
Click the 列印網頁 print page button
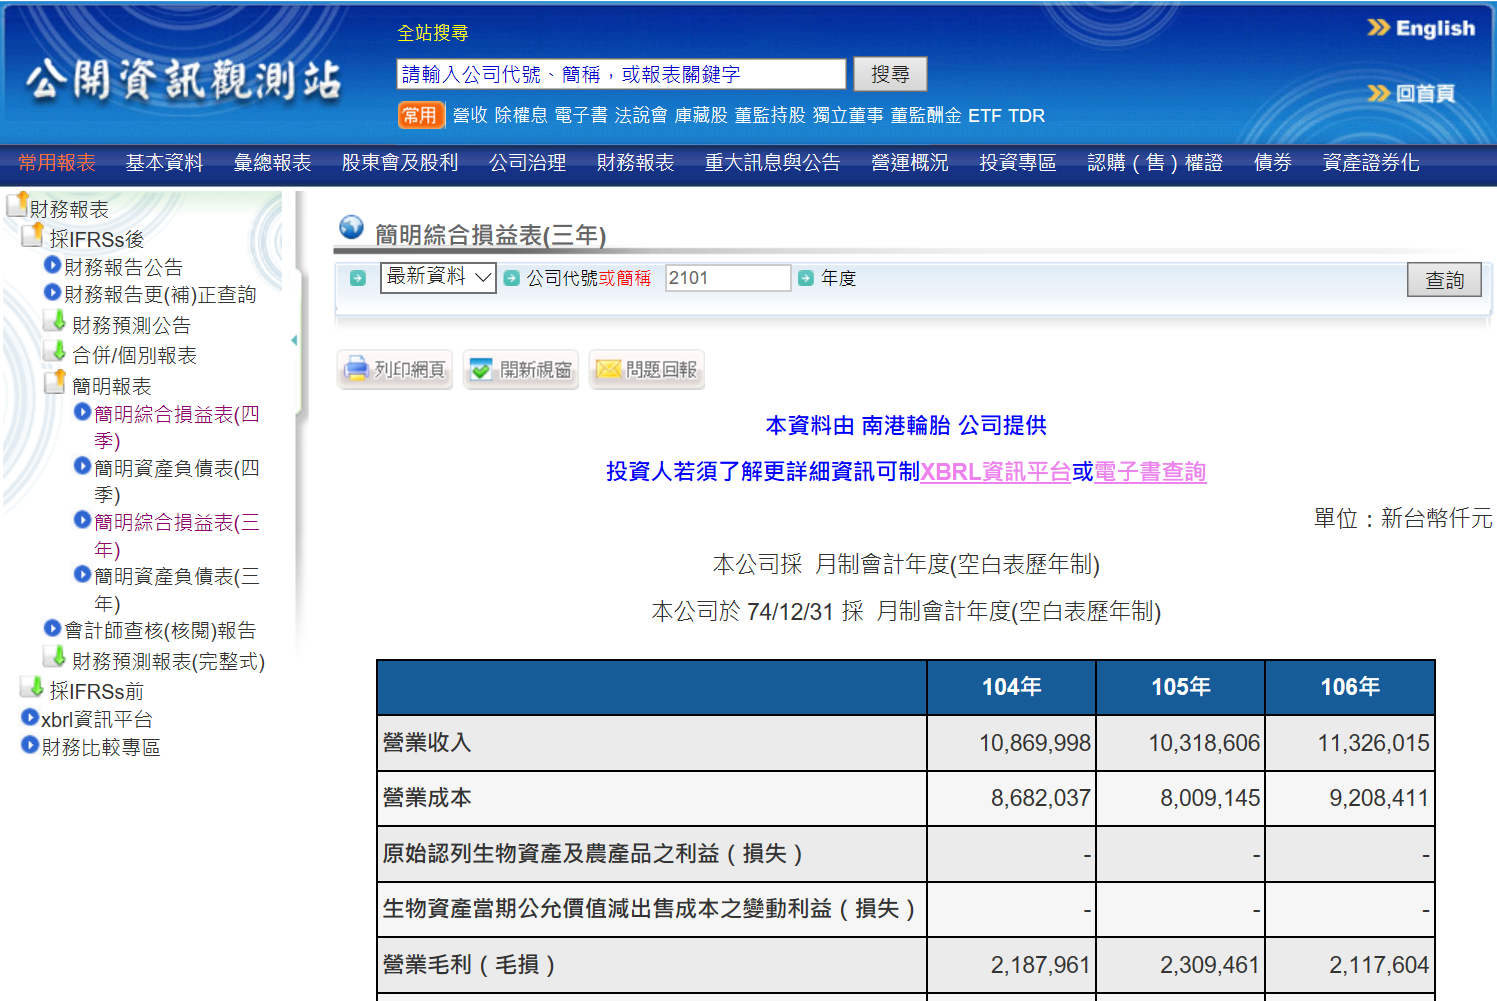[x=395, y=370]
